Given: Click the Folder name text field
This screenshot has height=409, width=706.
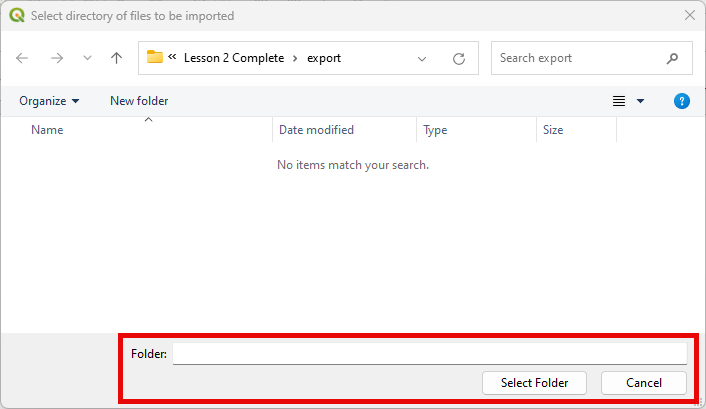Looking at the screenshot, I should 429,354.
